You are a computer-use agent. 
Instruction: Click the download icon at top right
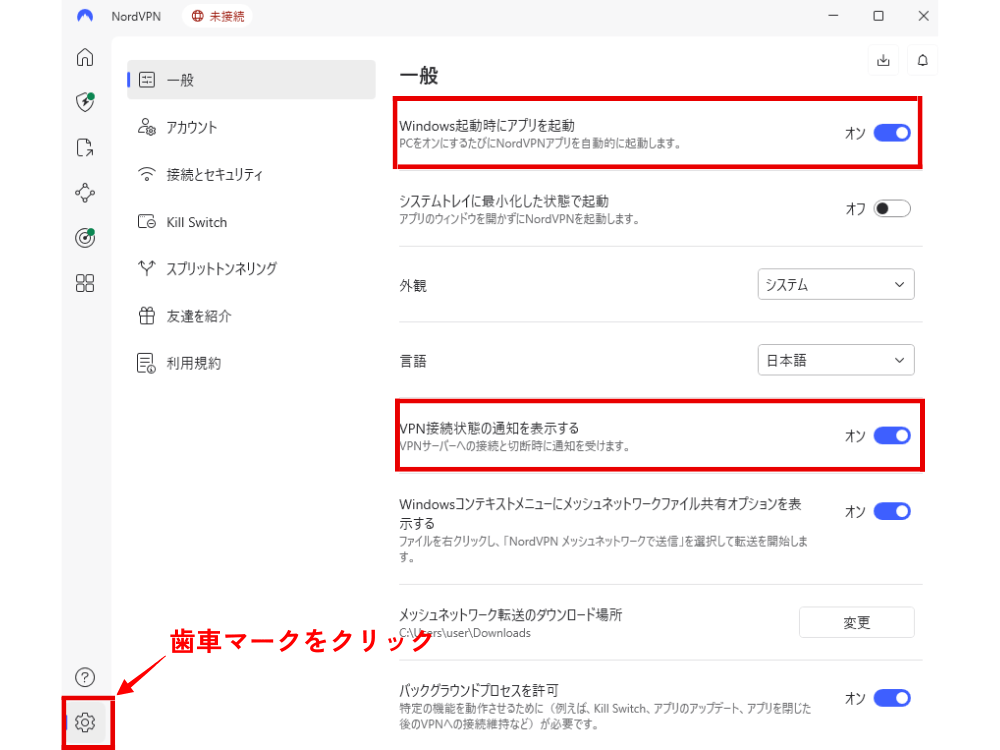(x=883, y=60)
